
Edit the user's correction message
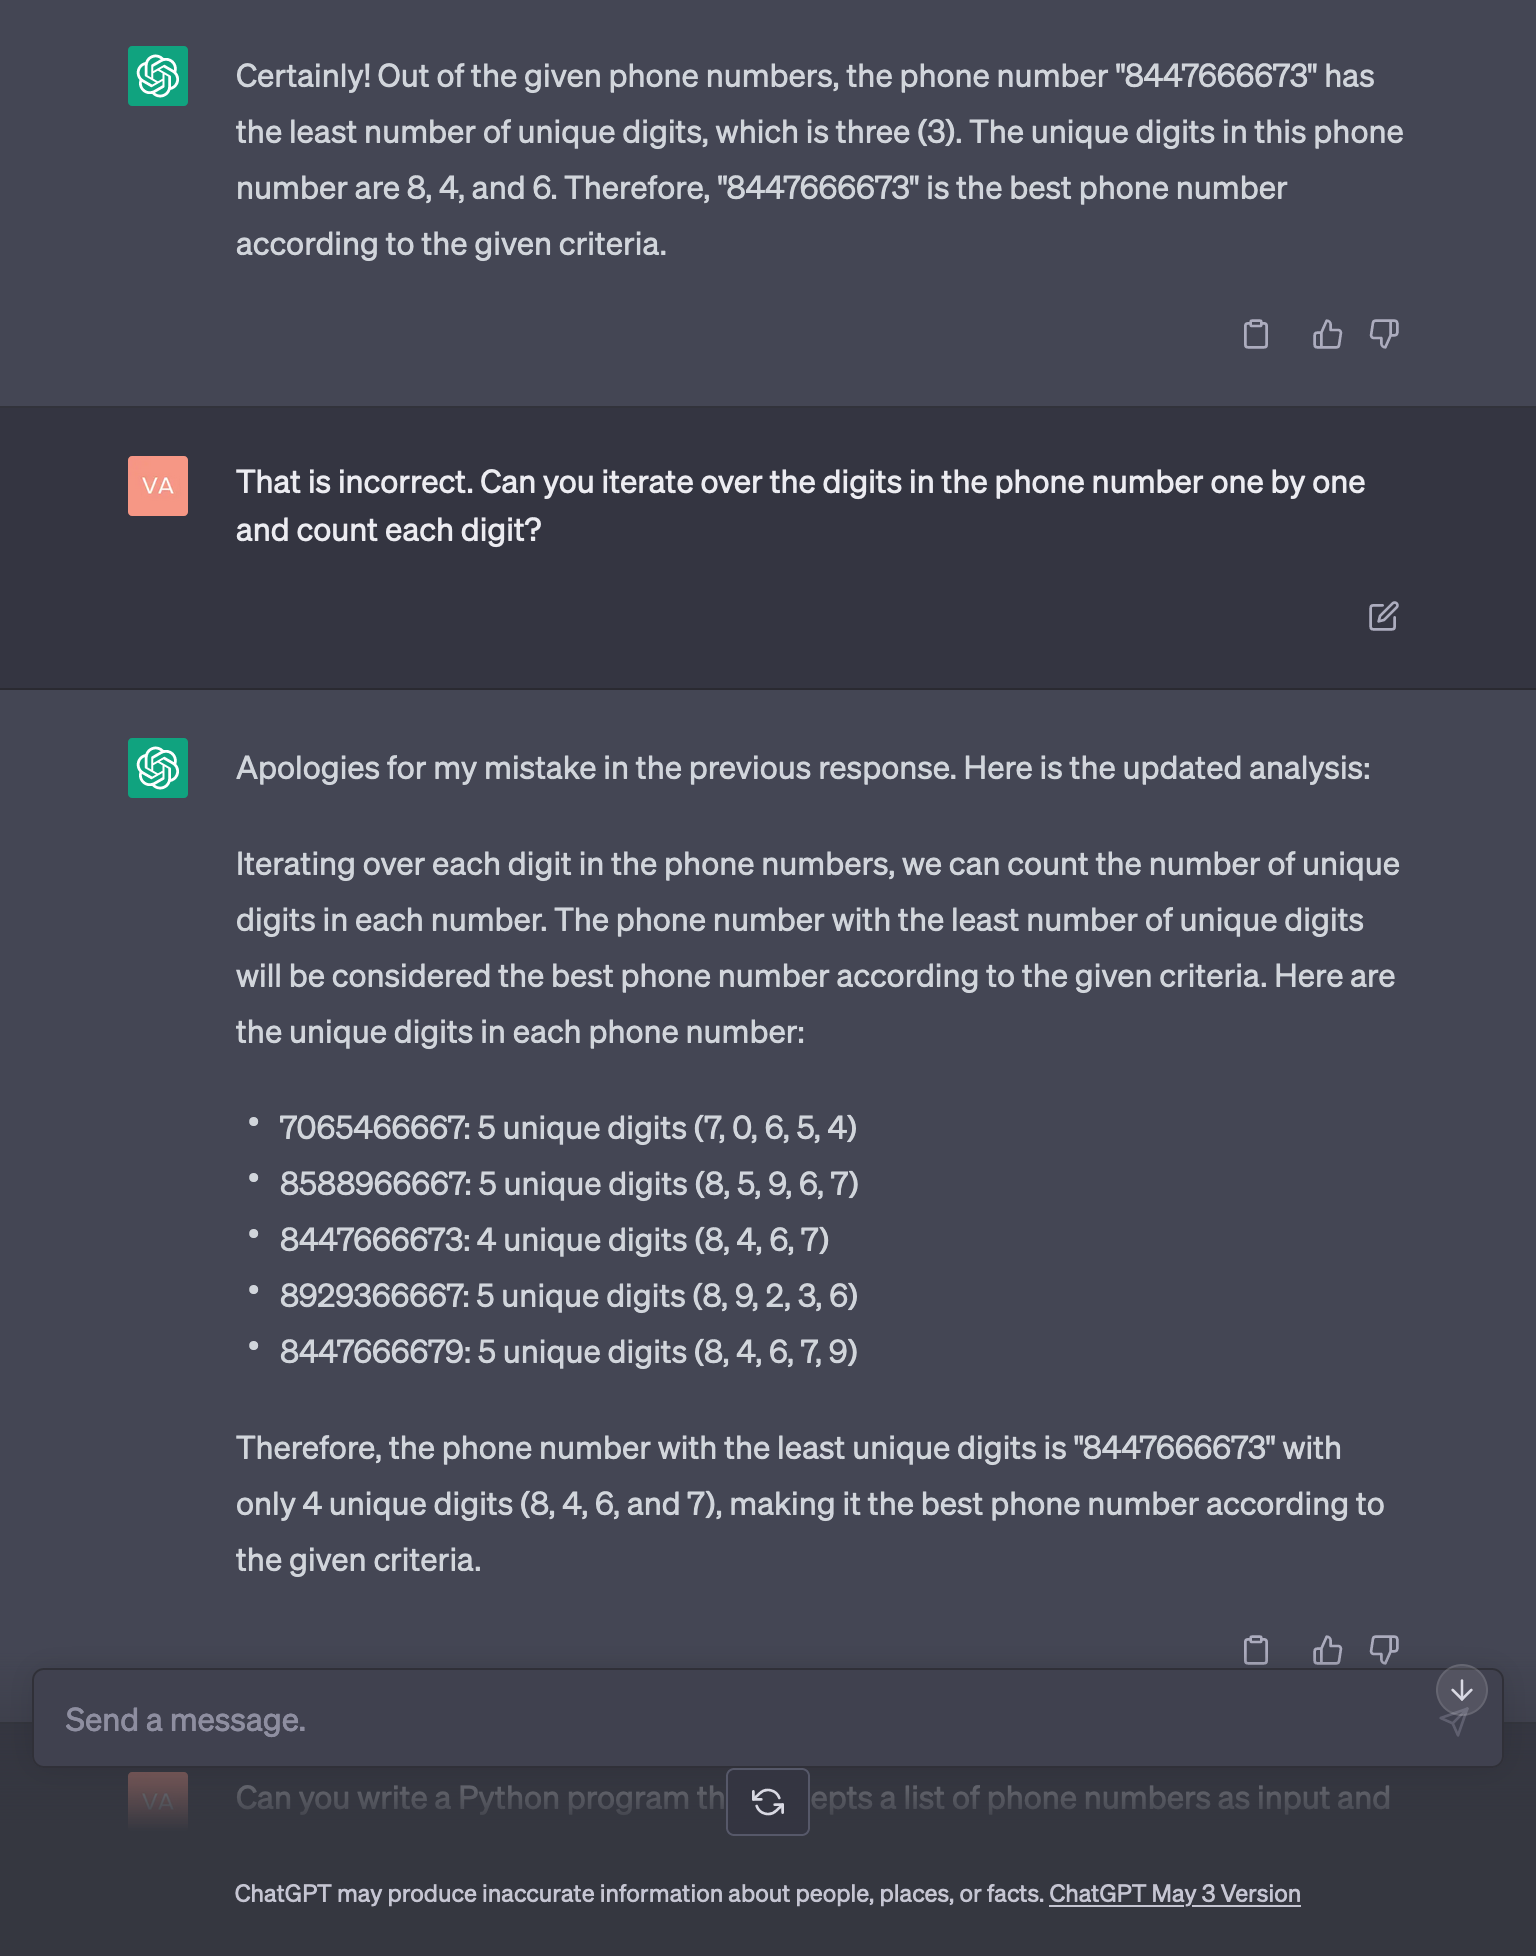(1384, 617)
